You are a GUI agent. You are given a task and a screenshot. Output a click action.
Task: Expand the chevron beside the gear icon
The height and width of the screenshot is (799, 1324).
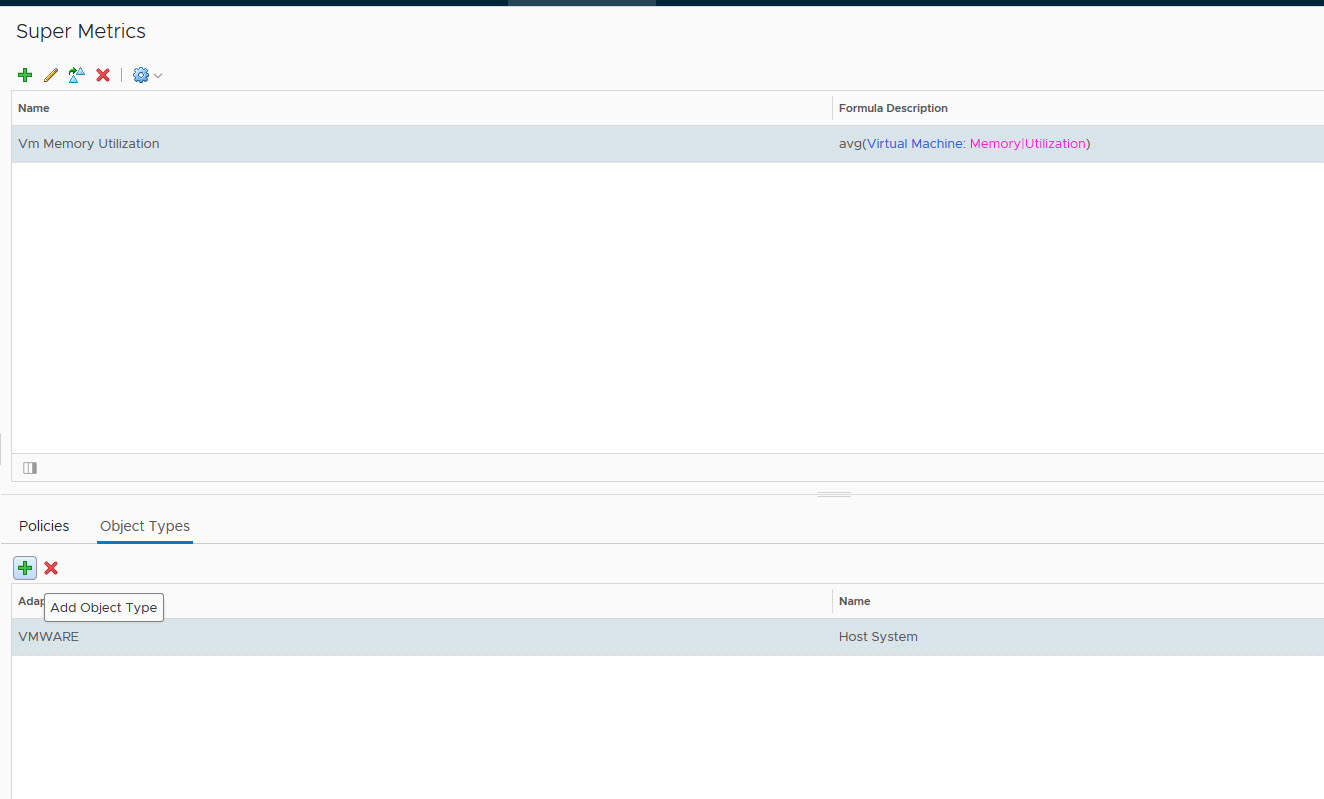point(158,76)
